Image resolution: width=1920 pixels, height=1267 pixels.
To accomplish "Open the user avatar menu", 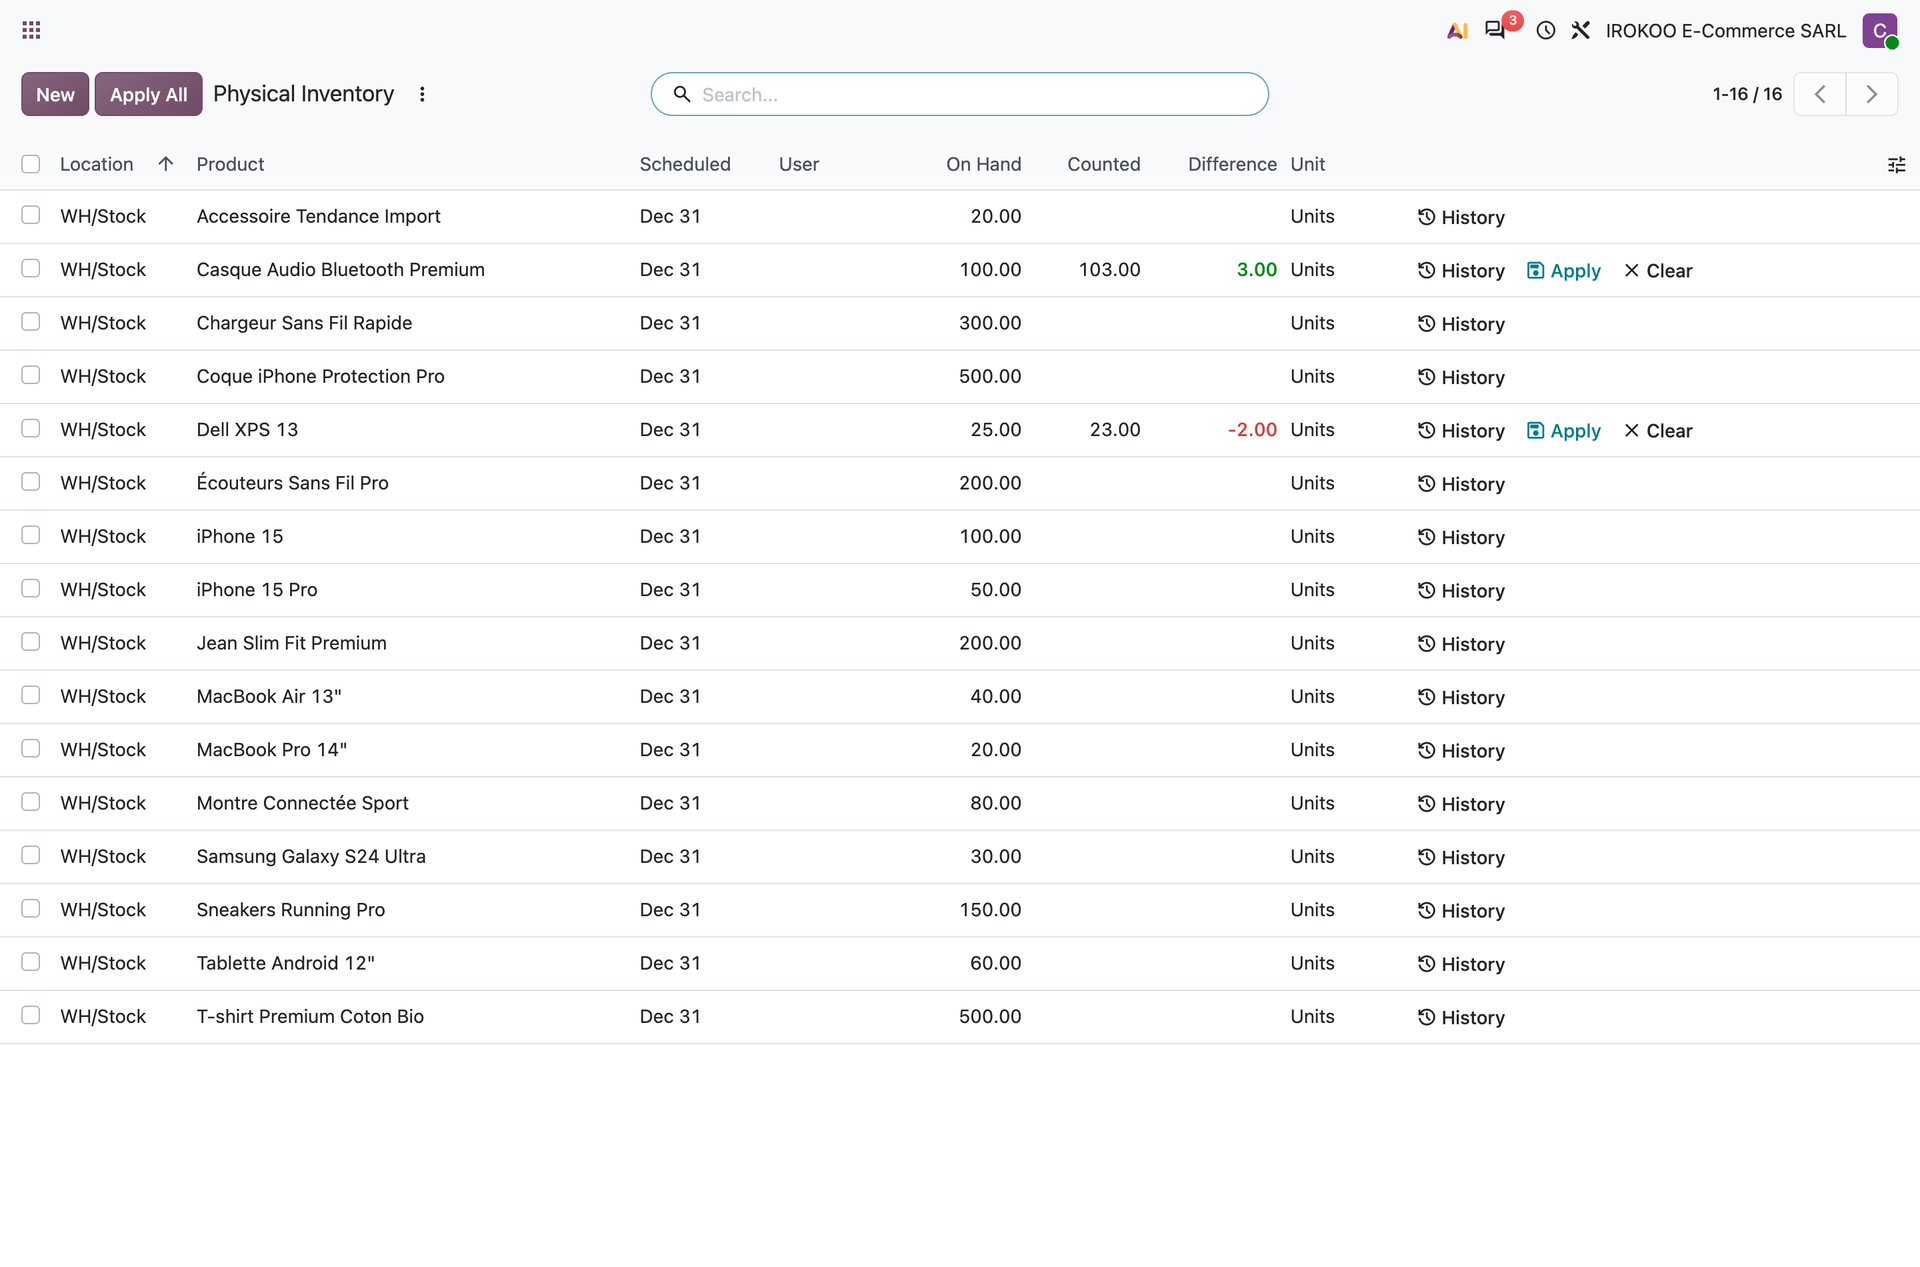I will [x=1880, y=31].
